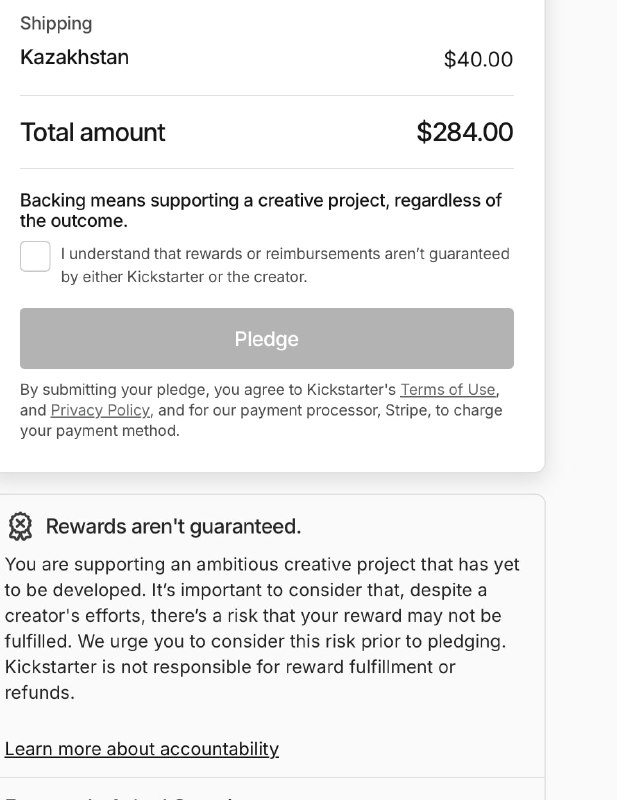Tick the rewards acknowledgment checkbox
The width and height of the screenshot is (617, 800).
[x=35, y=256]
